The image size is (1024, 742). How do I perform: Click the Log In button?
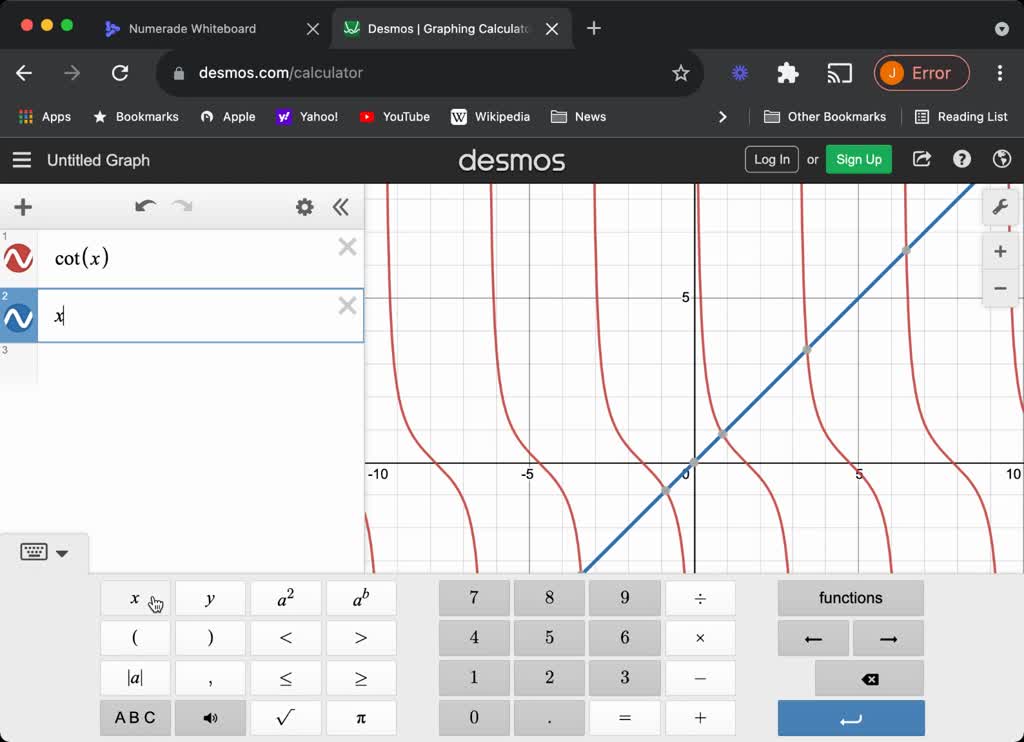pos(771,159)
